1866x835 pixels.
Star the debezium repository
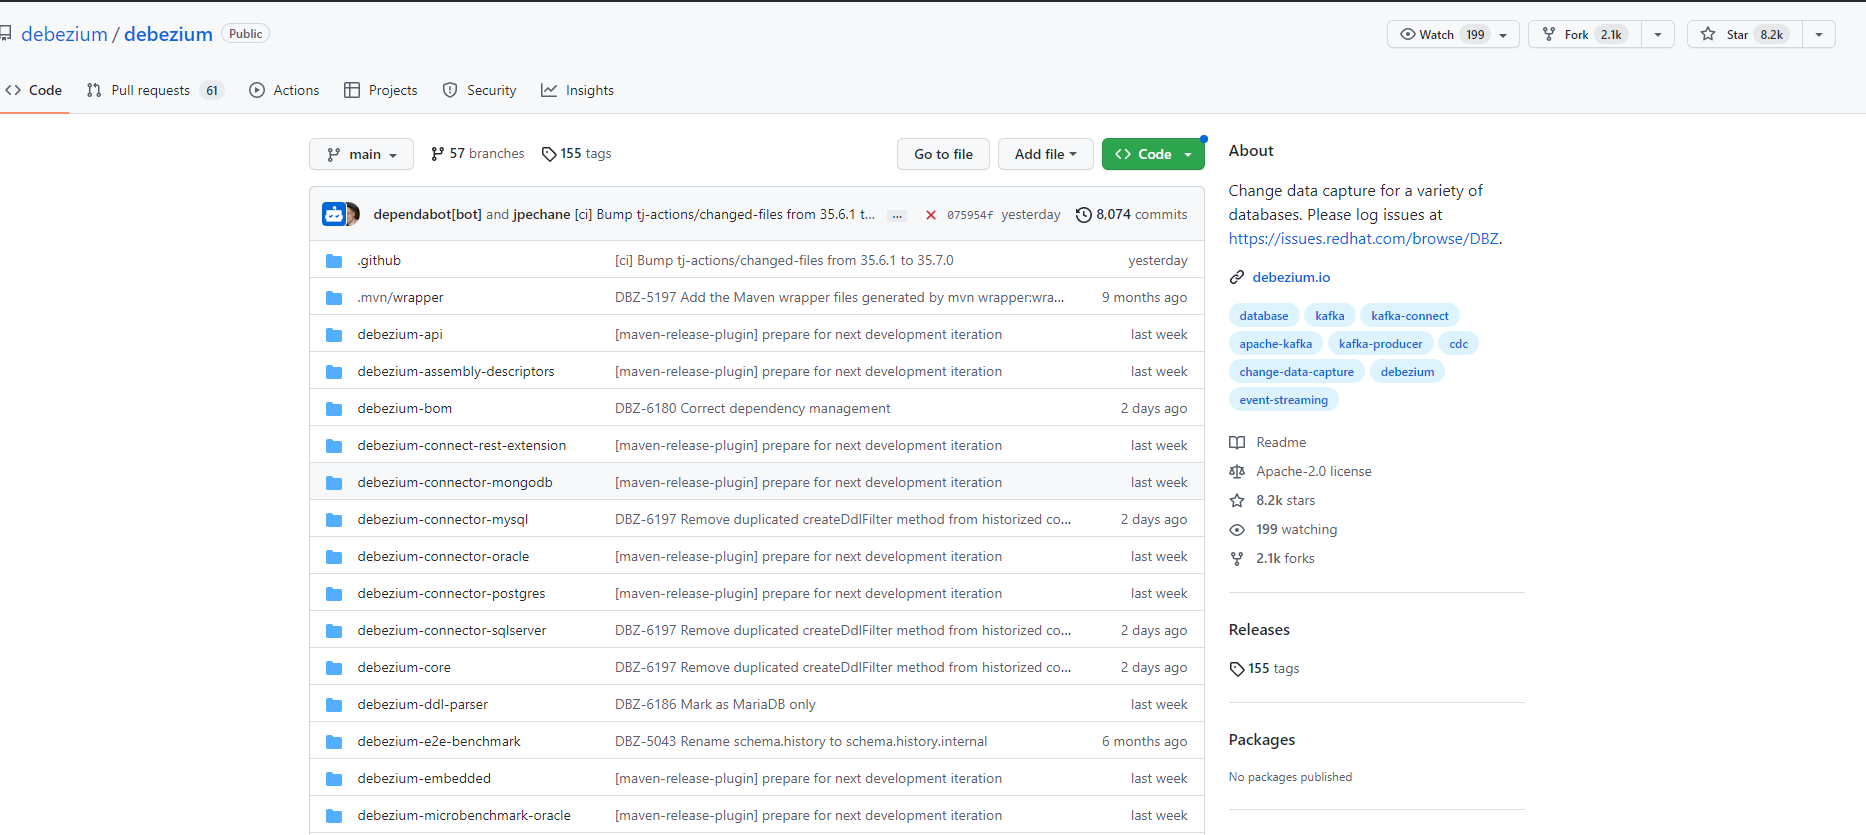1744,34
